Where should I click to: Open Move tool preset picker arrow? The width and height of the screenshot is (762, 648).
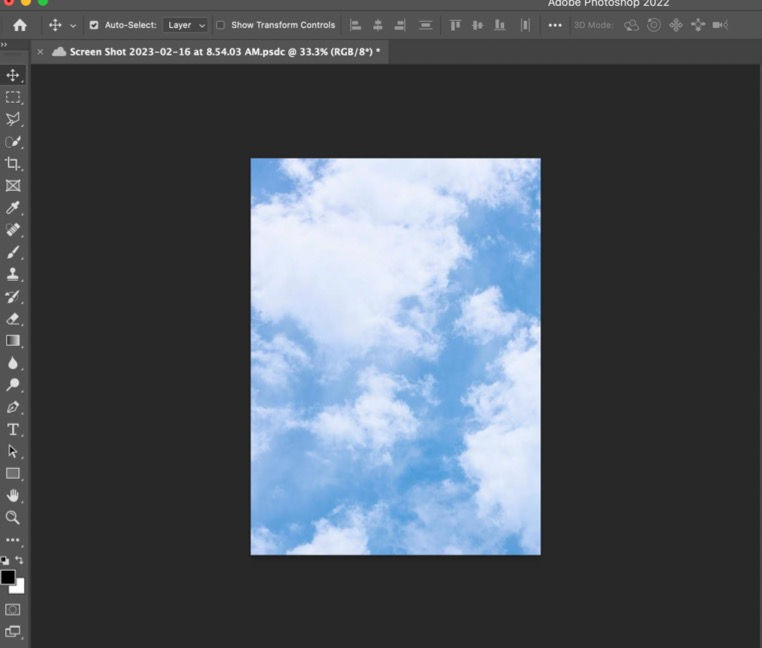[73, 26]
